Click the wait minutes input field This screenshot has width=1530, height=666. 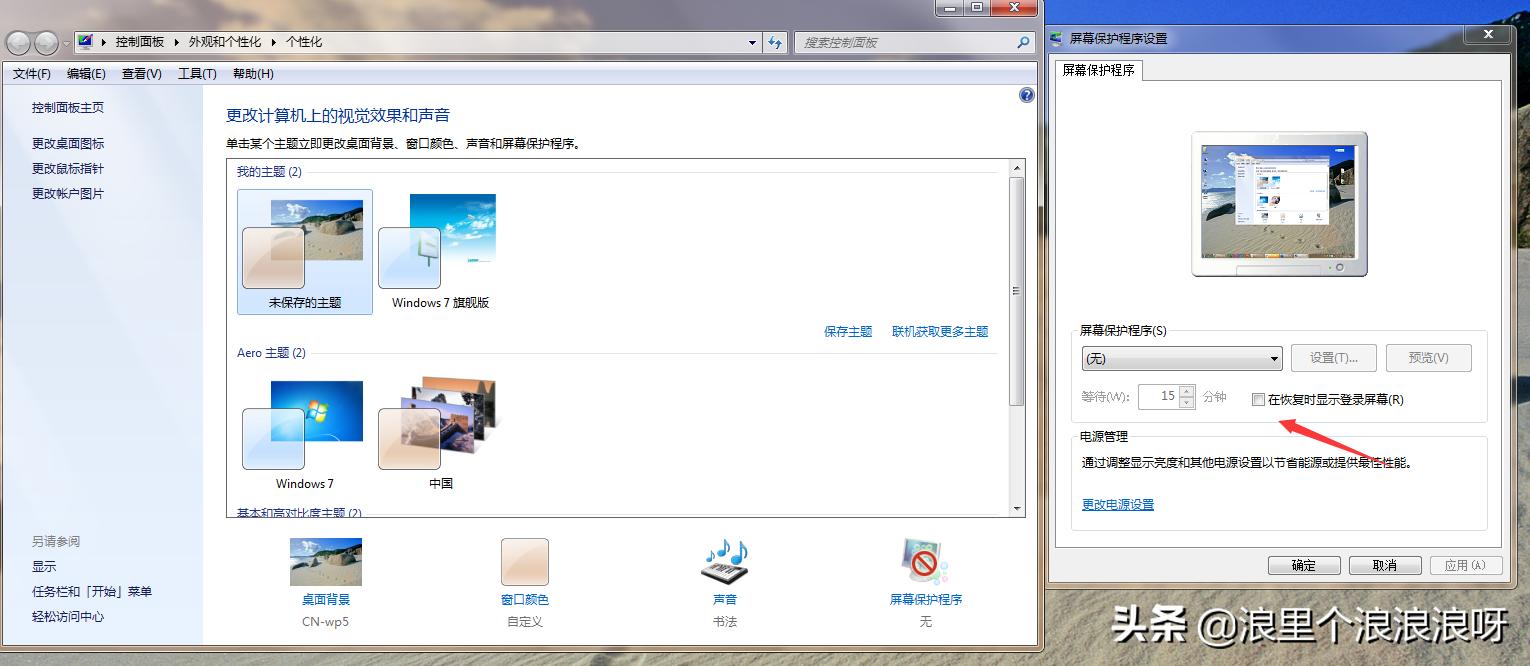[x=1158, y=397]
